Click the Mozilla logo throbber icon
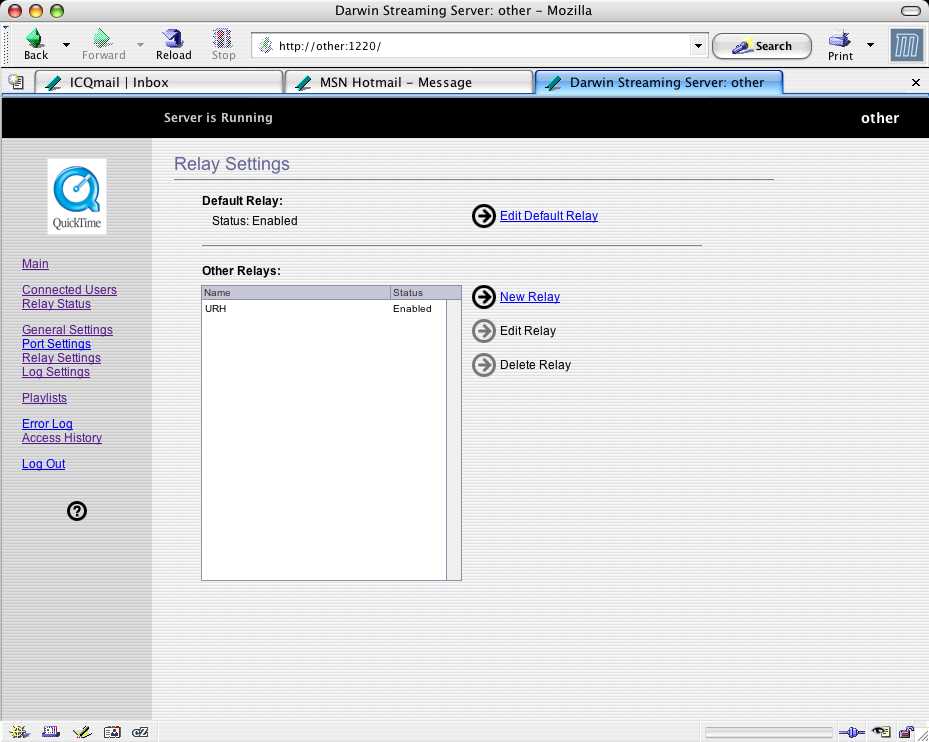This screenshot has width=929, height=742. click(906, 45)
